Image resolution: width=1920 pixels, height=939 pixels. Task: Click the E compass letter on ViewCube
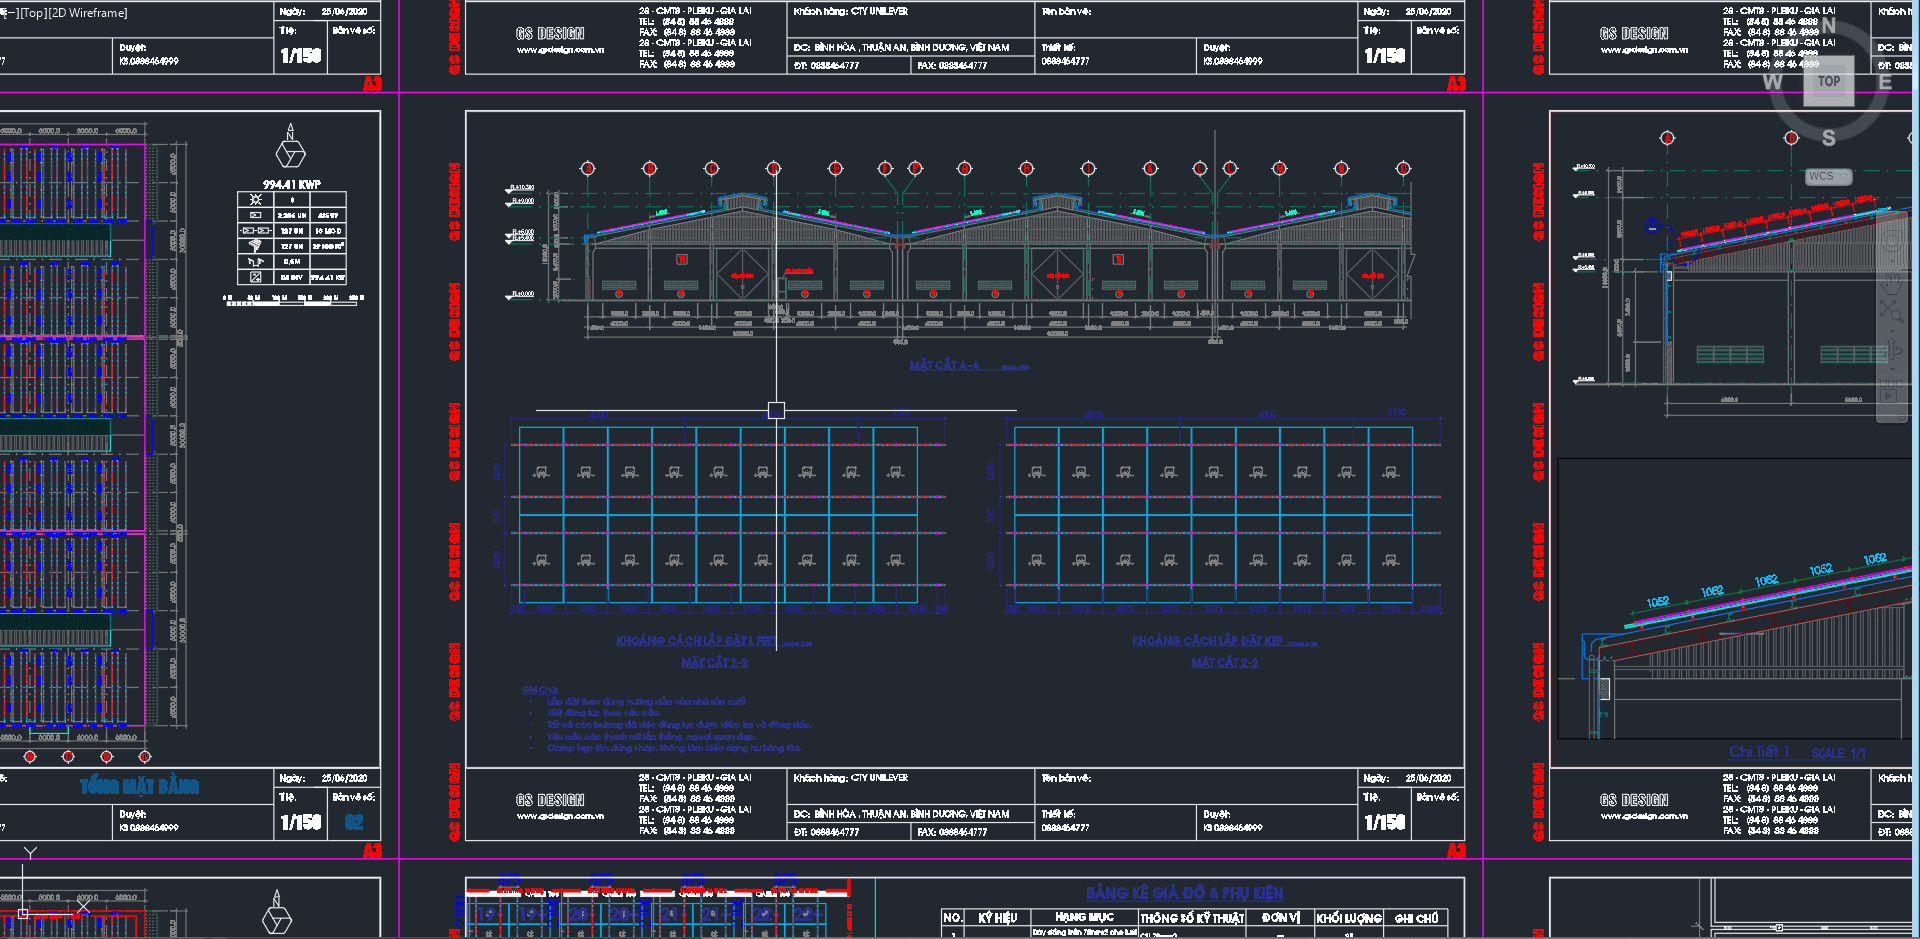click(x=1885, y=82)
